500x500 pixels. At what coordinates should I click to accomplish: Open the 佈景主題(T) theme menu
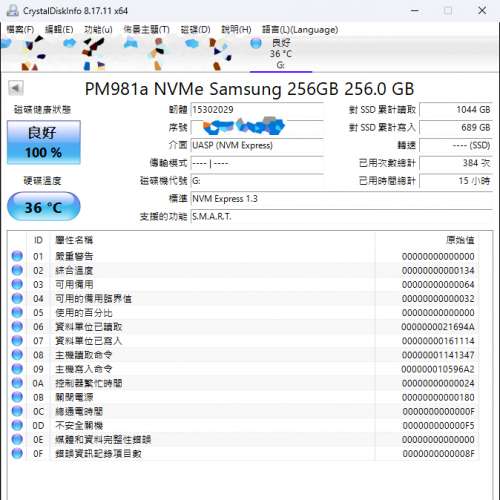(x=146, y=30)
